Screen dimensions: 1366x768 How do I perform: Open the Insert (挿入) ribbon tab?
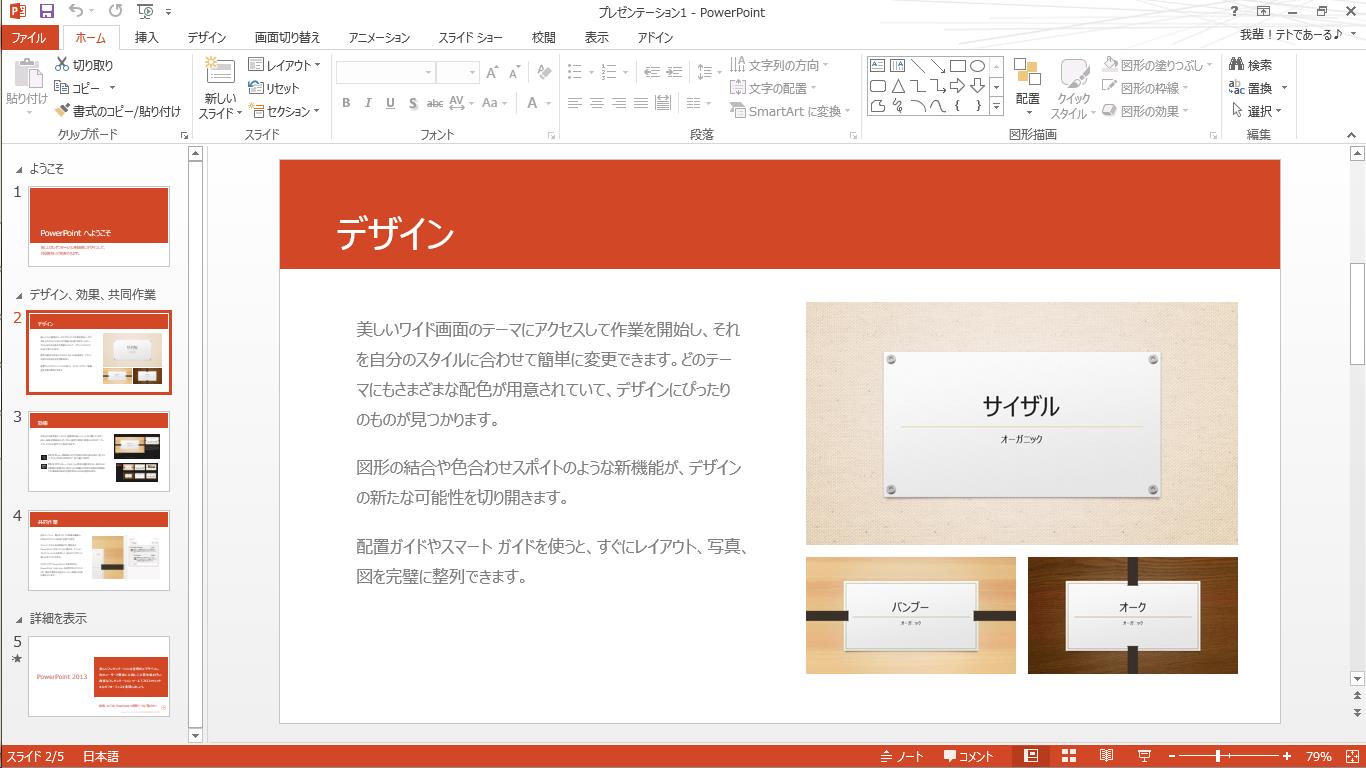pos(146,37)
